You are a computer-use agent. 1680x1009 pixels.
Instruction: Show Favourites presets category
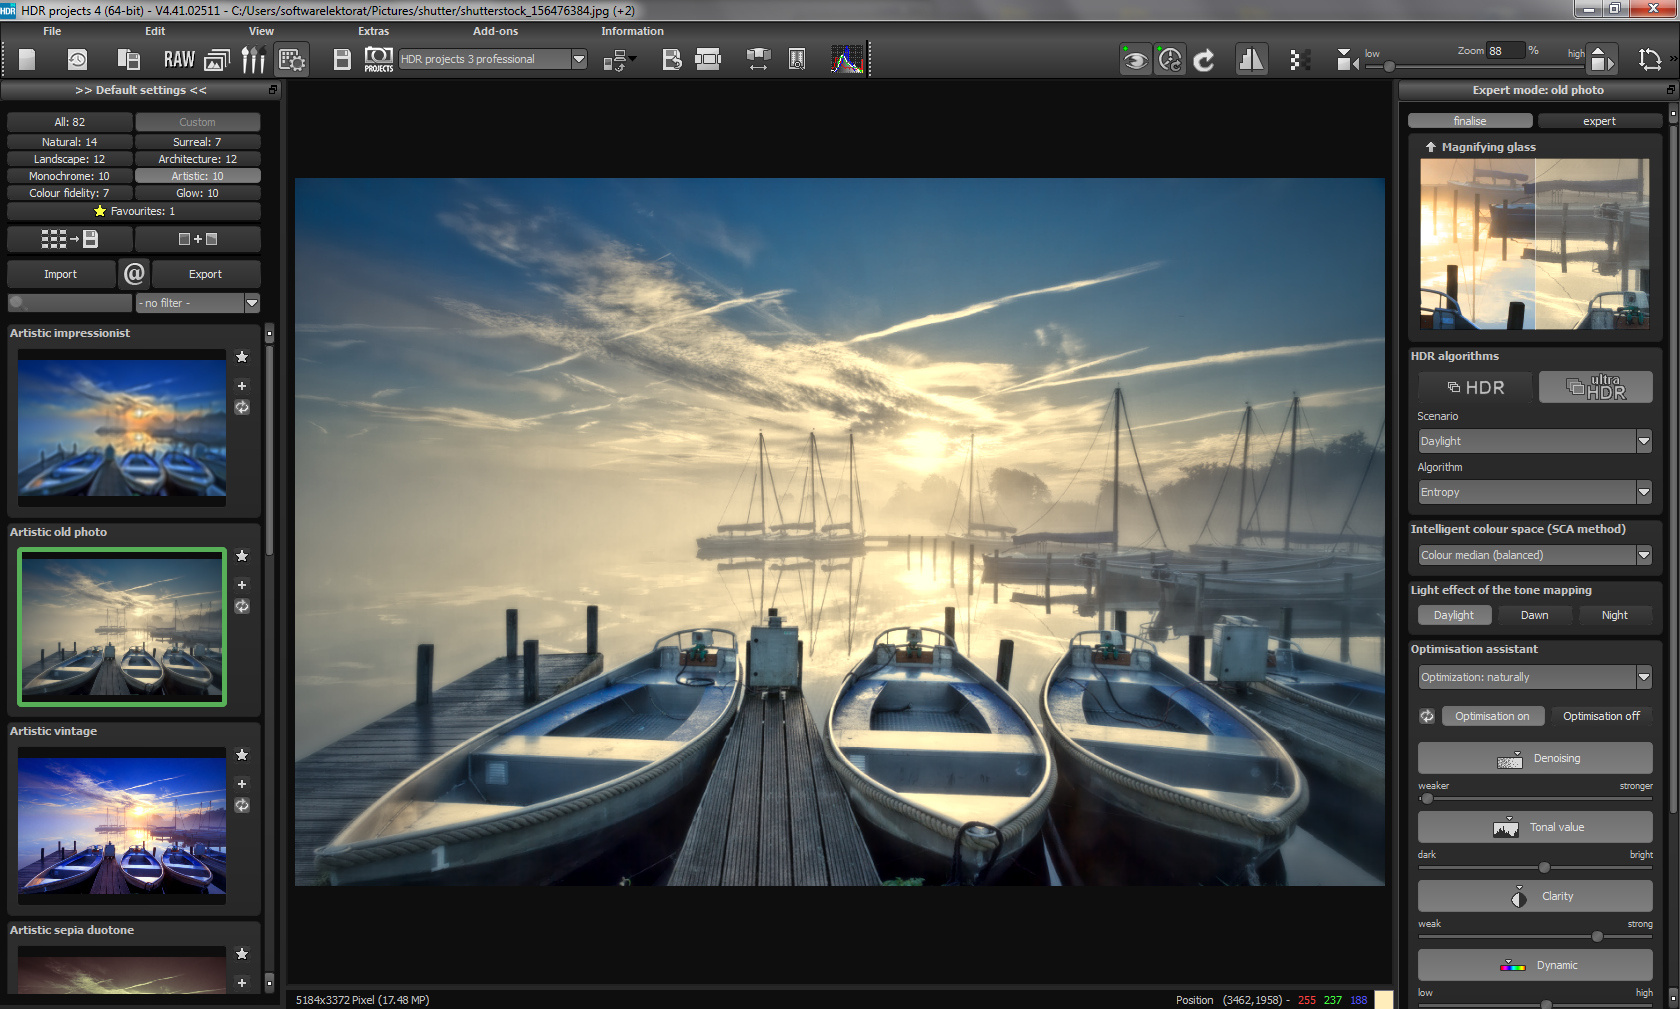coord(134,211)
